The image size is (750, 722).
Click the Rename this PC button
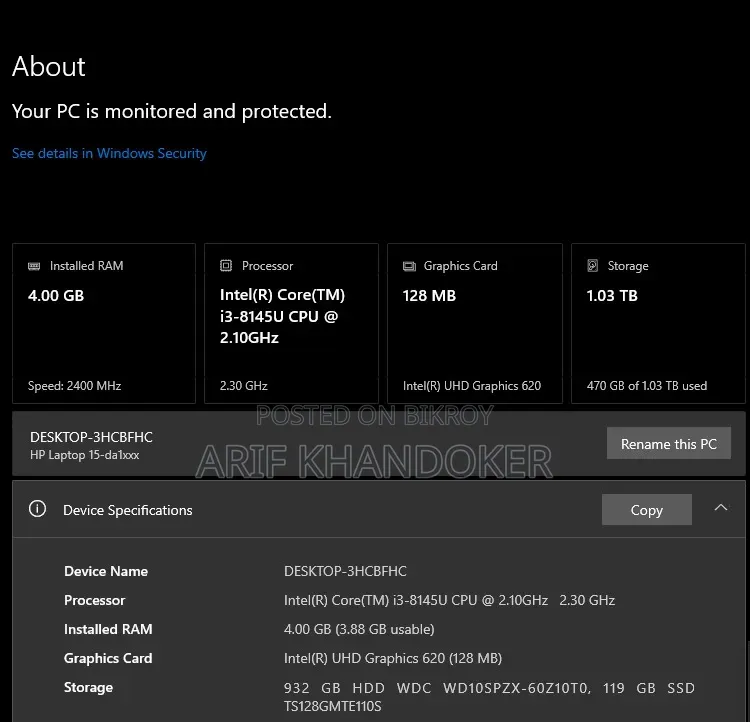pyautogui.click(x=669, y=444)
